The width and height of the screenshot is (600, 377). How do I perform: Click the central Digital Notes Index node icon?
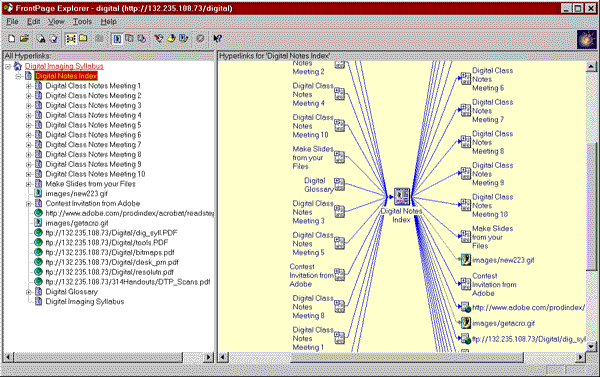tap(402, 197)
